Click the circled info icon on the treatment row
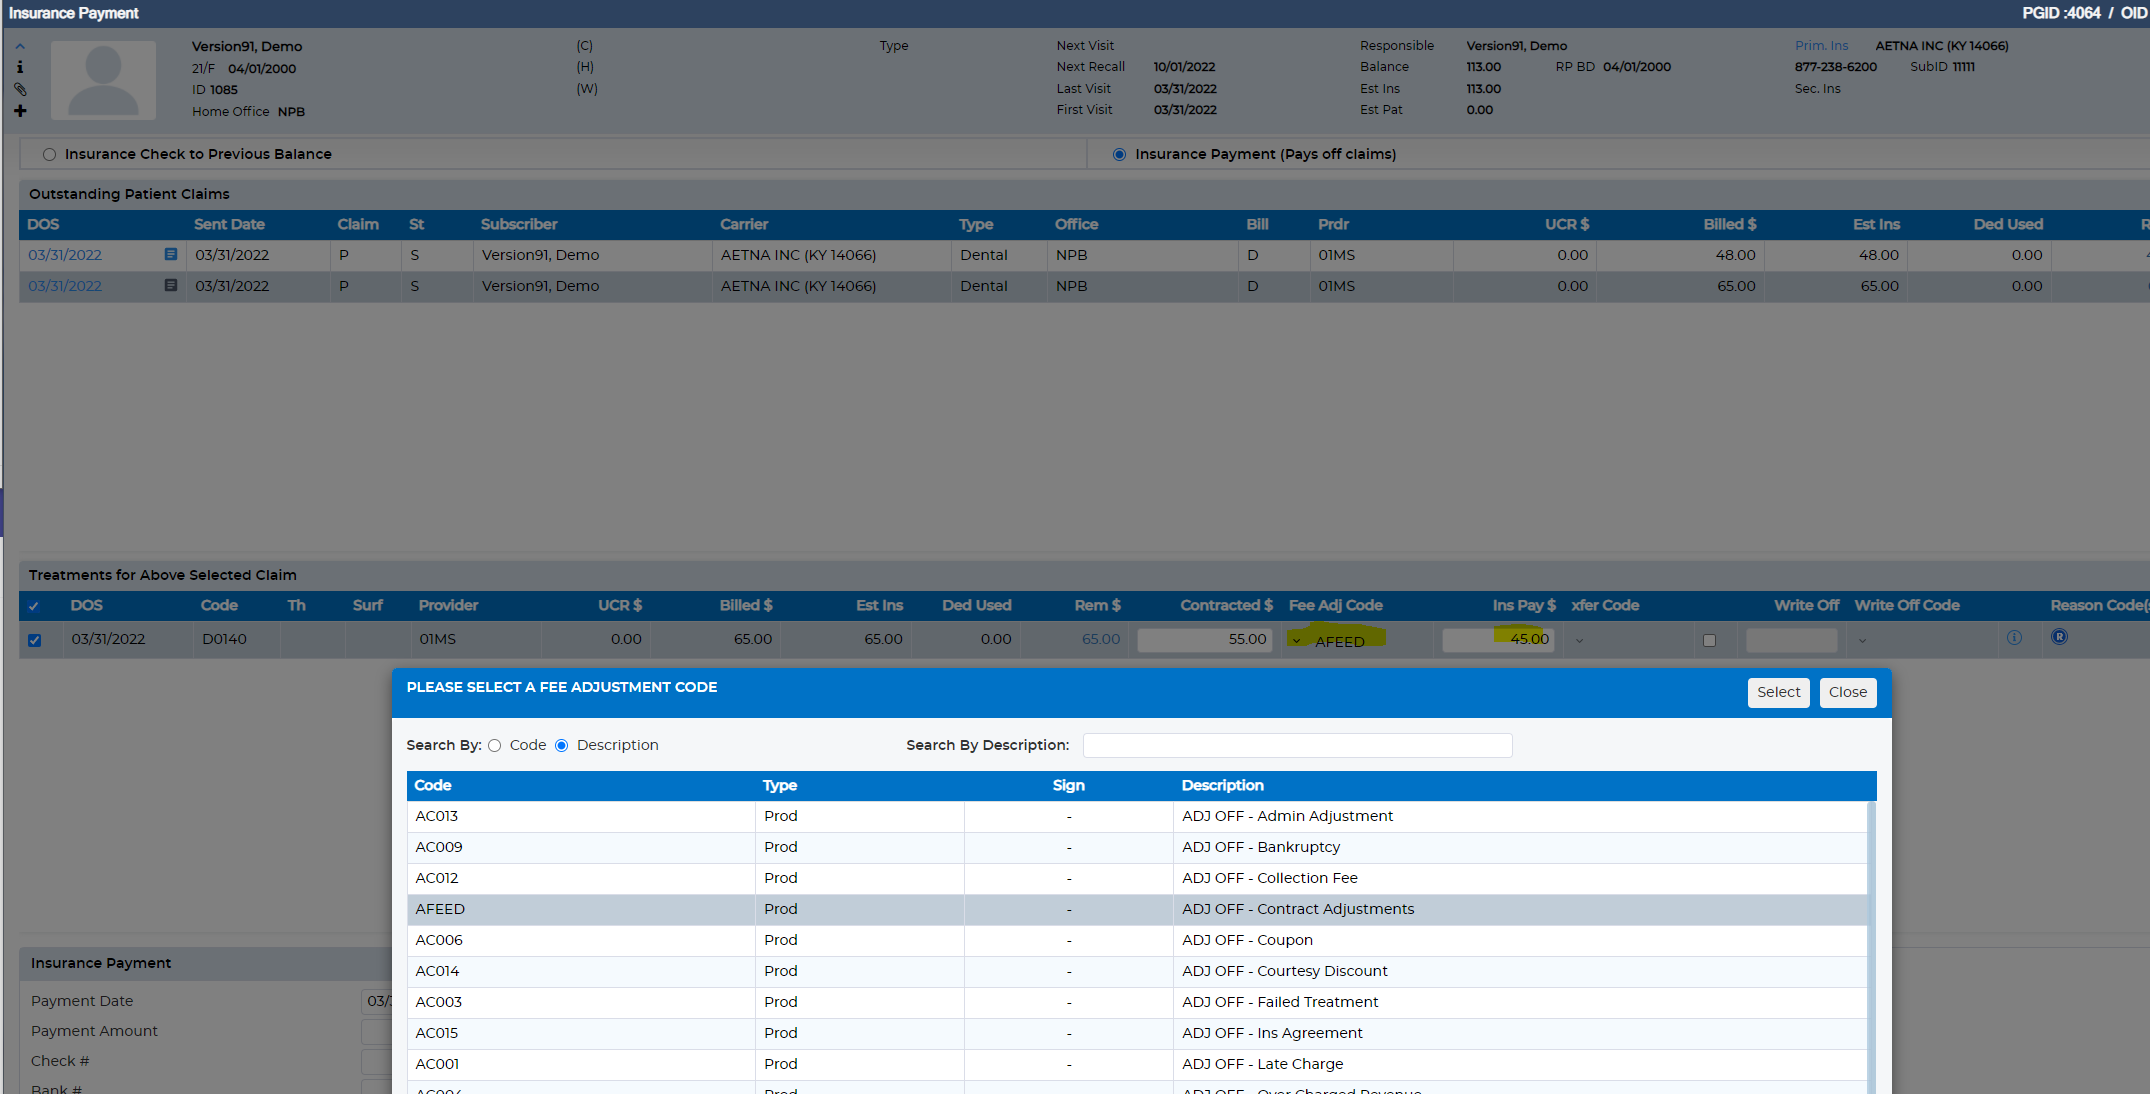This screenshot has height=1094, width=2150. (2015, 638)
